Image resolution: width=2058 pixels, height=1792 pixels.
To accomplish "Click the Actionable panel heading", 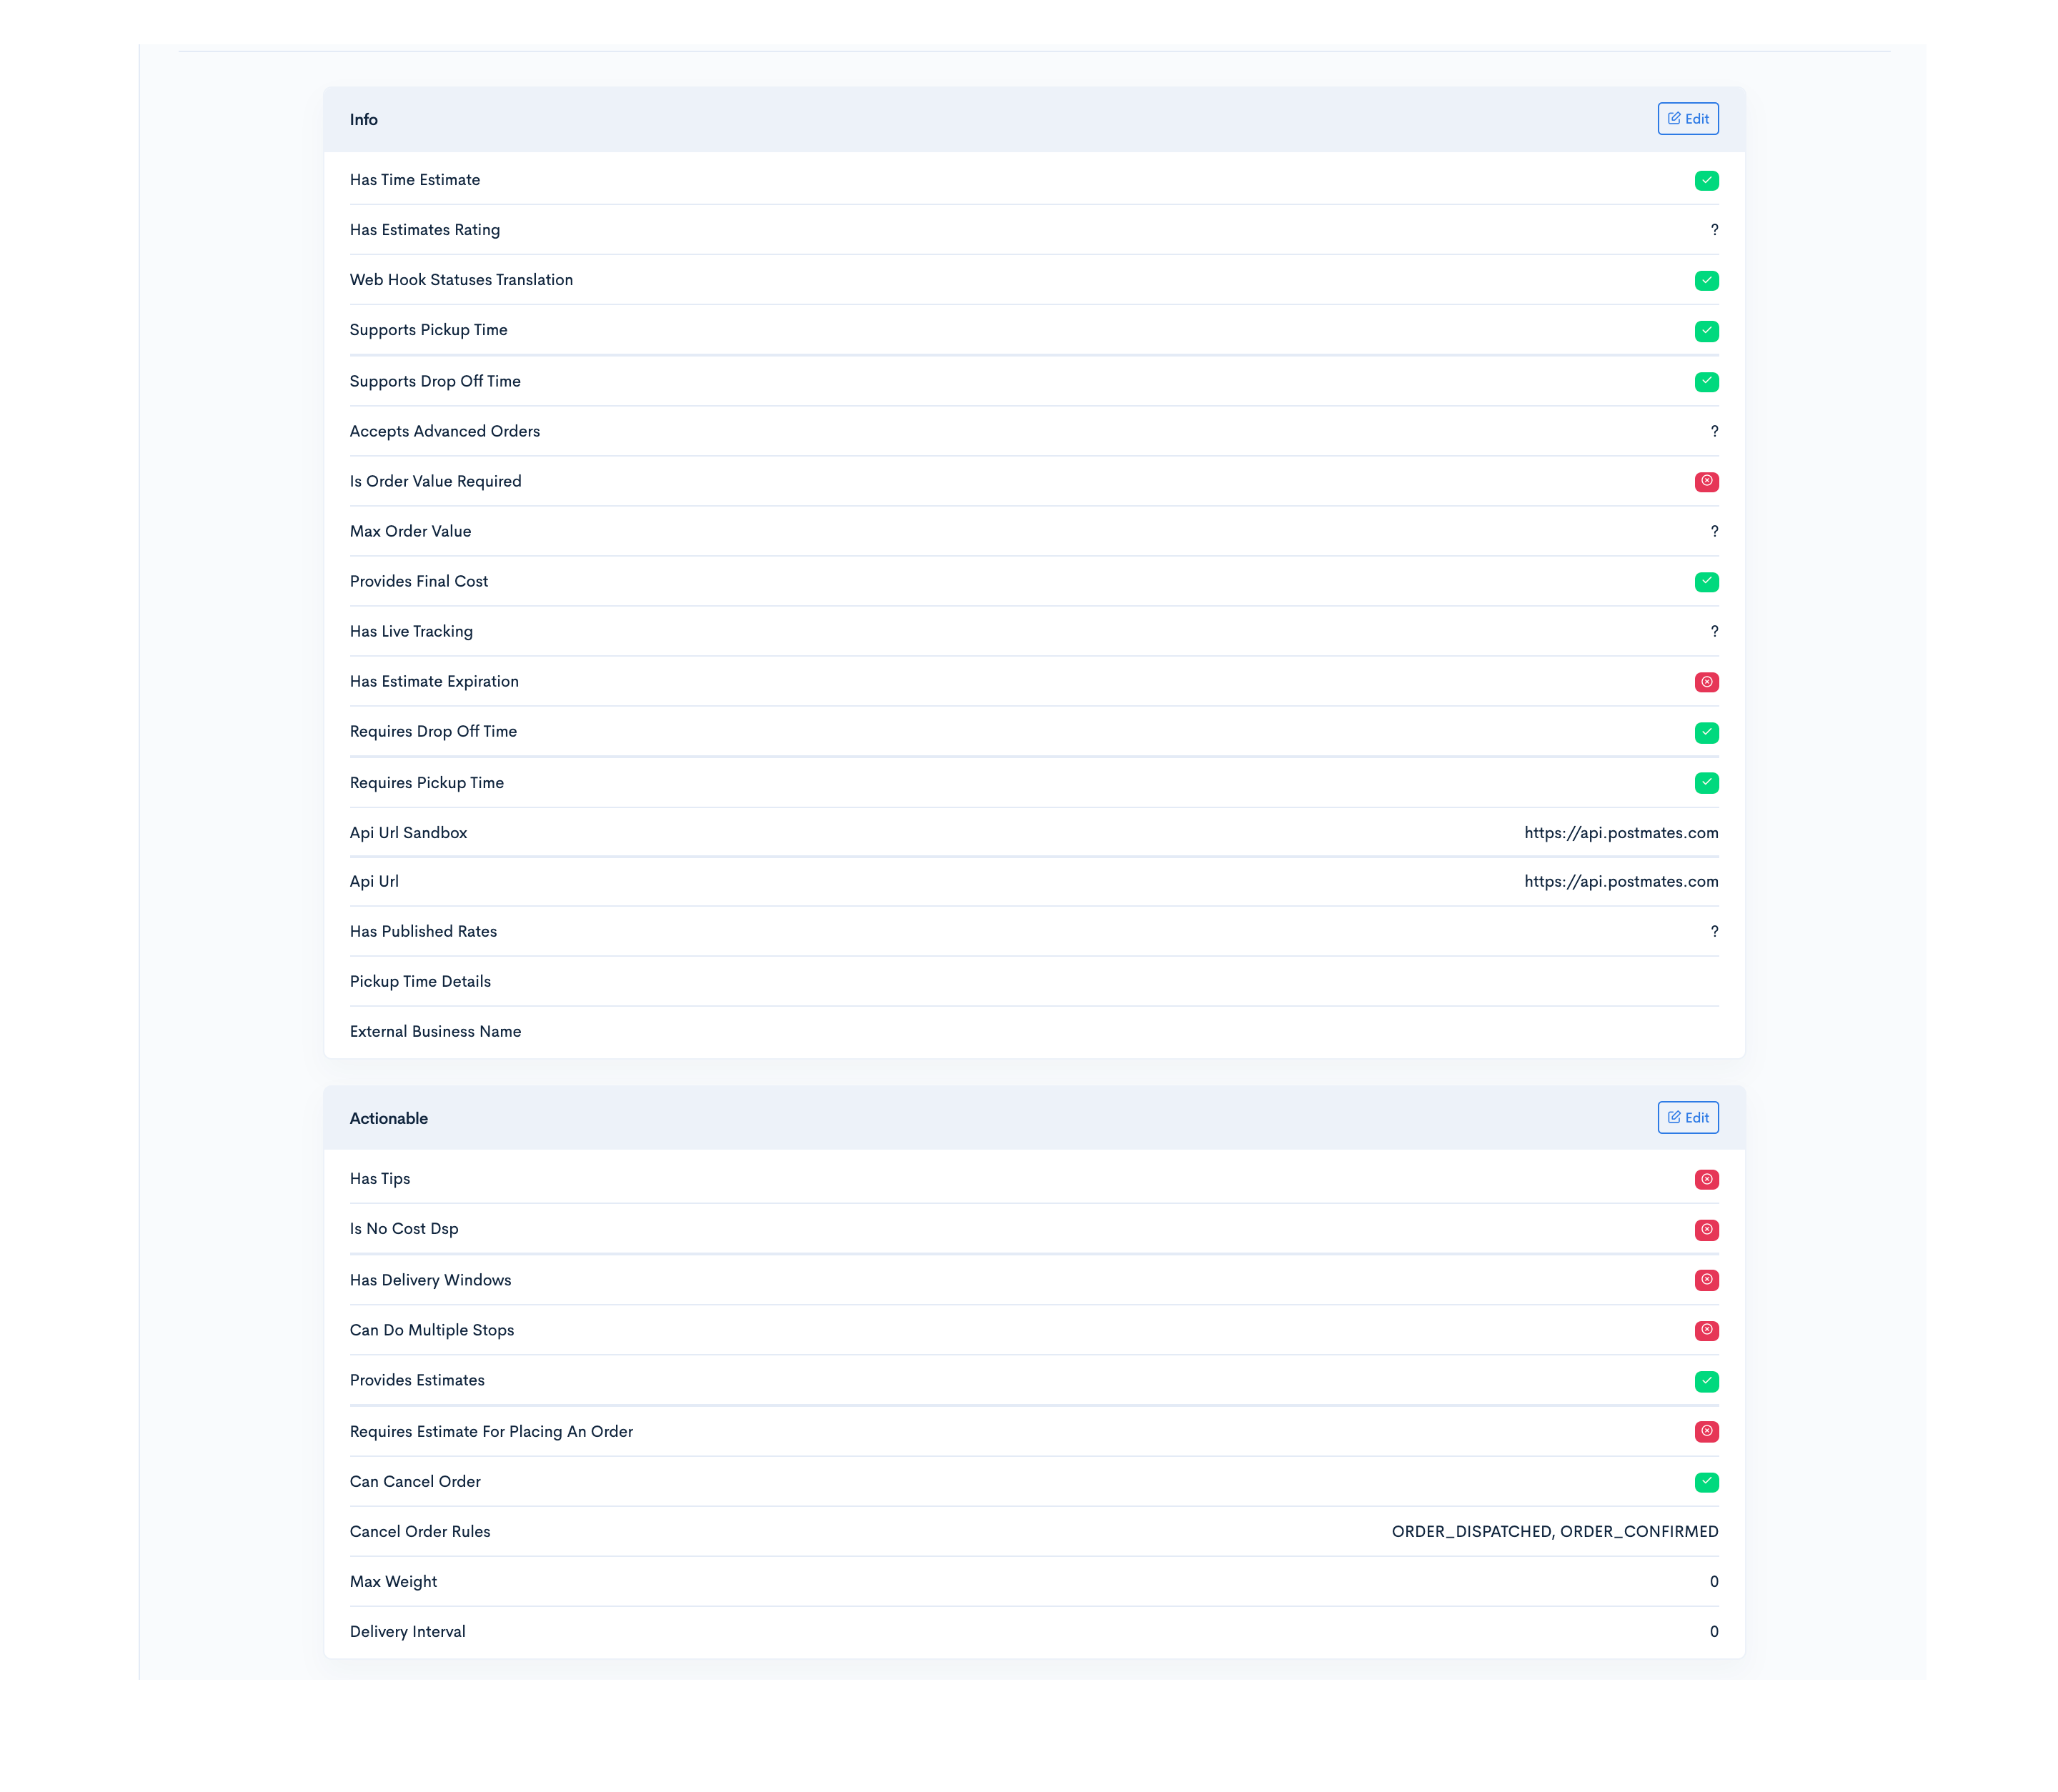I will point(389,1119).
